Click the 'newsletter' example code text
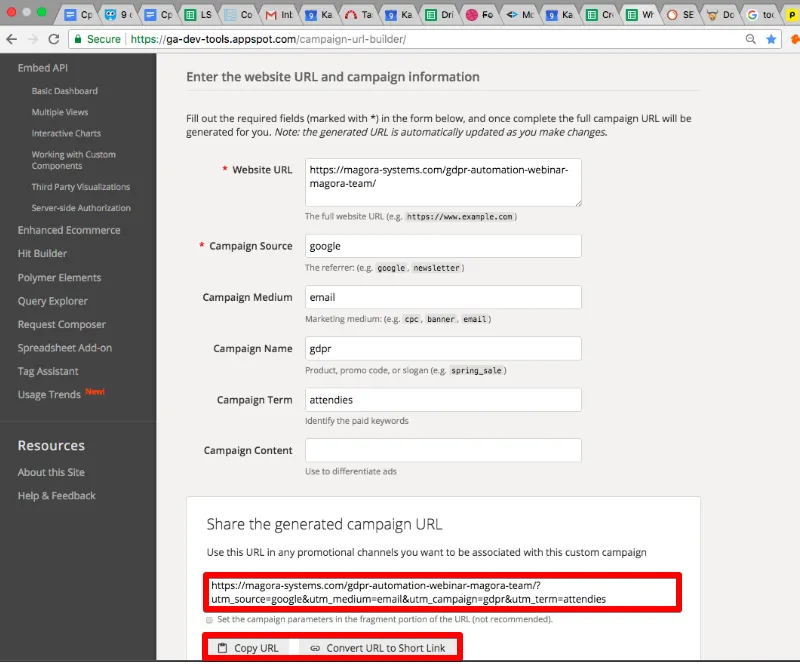This screenshot has width=800, height=665. (x=436, y=268)
